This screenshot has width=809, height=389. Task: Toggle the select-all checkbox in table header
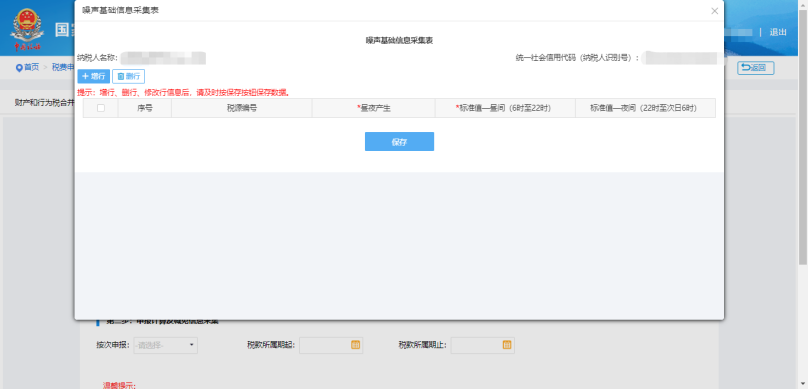pos(101,108)
